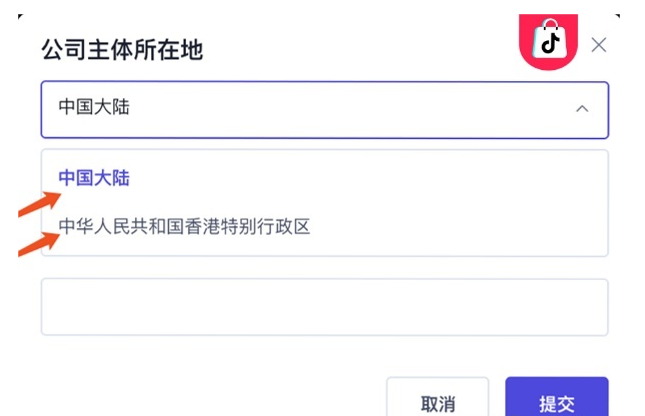Submit the form with 提交 button
Screen dimensions: 645x416
pyautogui.click(x=557, y=397)
